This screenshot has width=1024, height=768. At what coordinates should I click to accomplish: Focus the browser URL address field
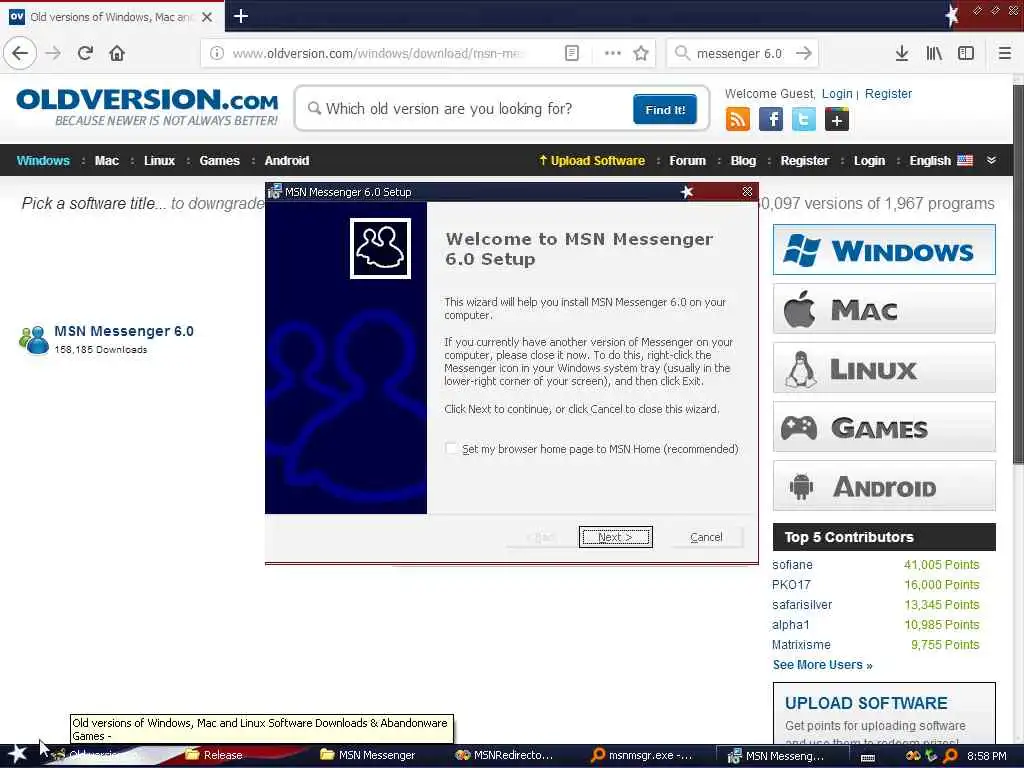[x=392, y=53]
